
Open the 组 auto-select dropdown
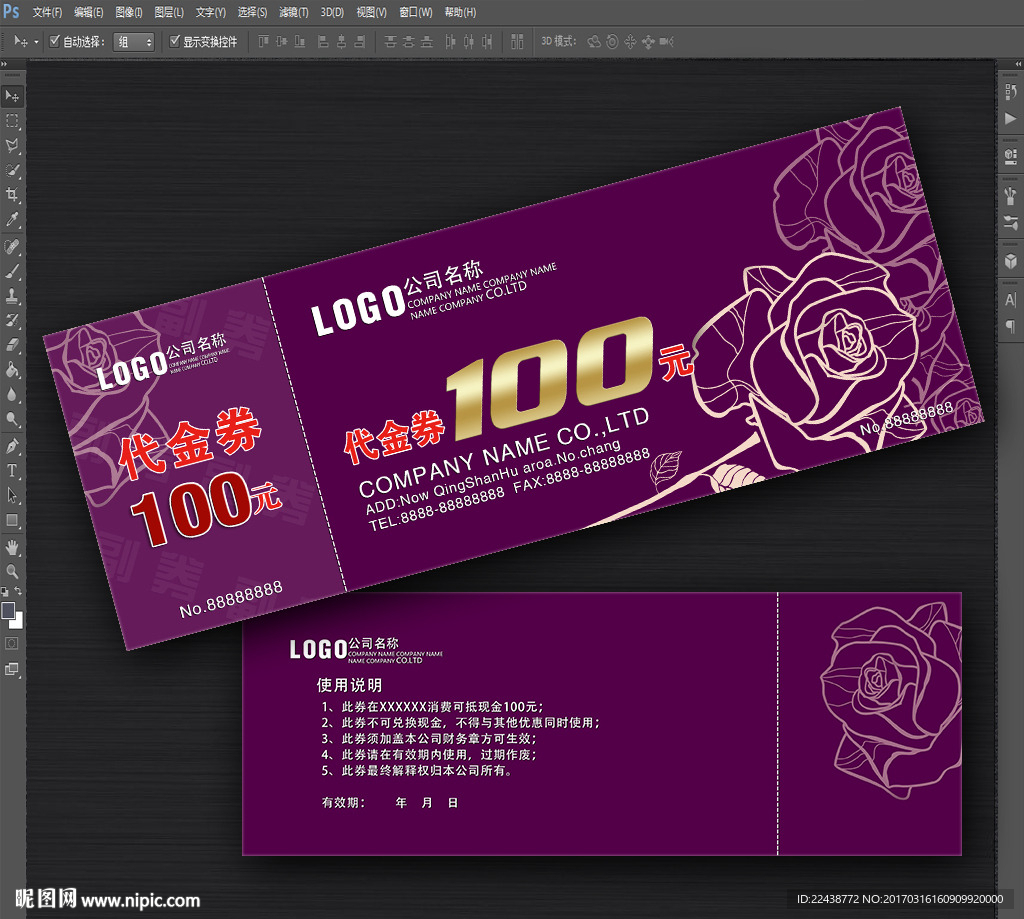coord(134,42)
